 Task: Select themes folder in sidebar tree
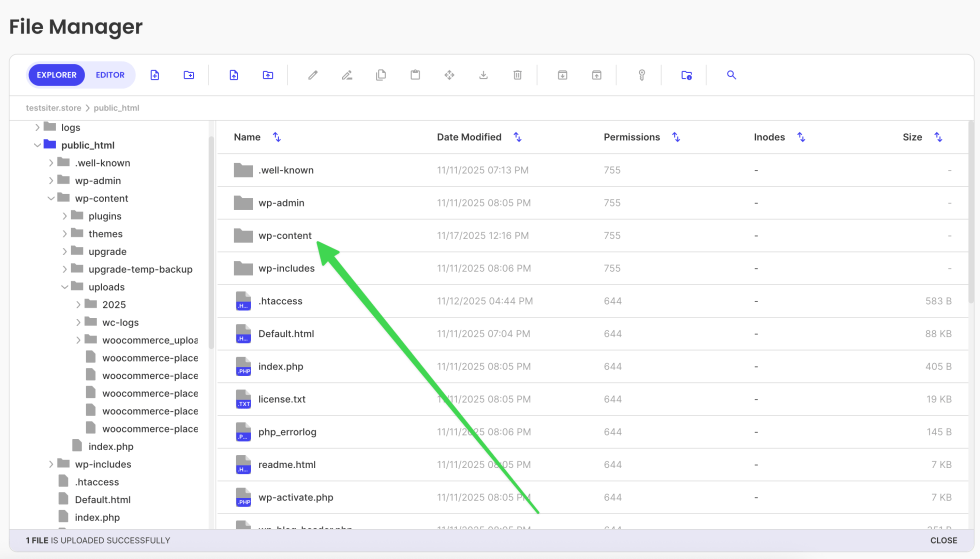point(105,234)
